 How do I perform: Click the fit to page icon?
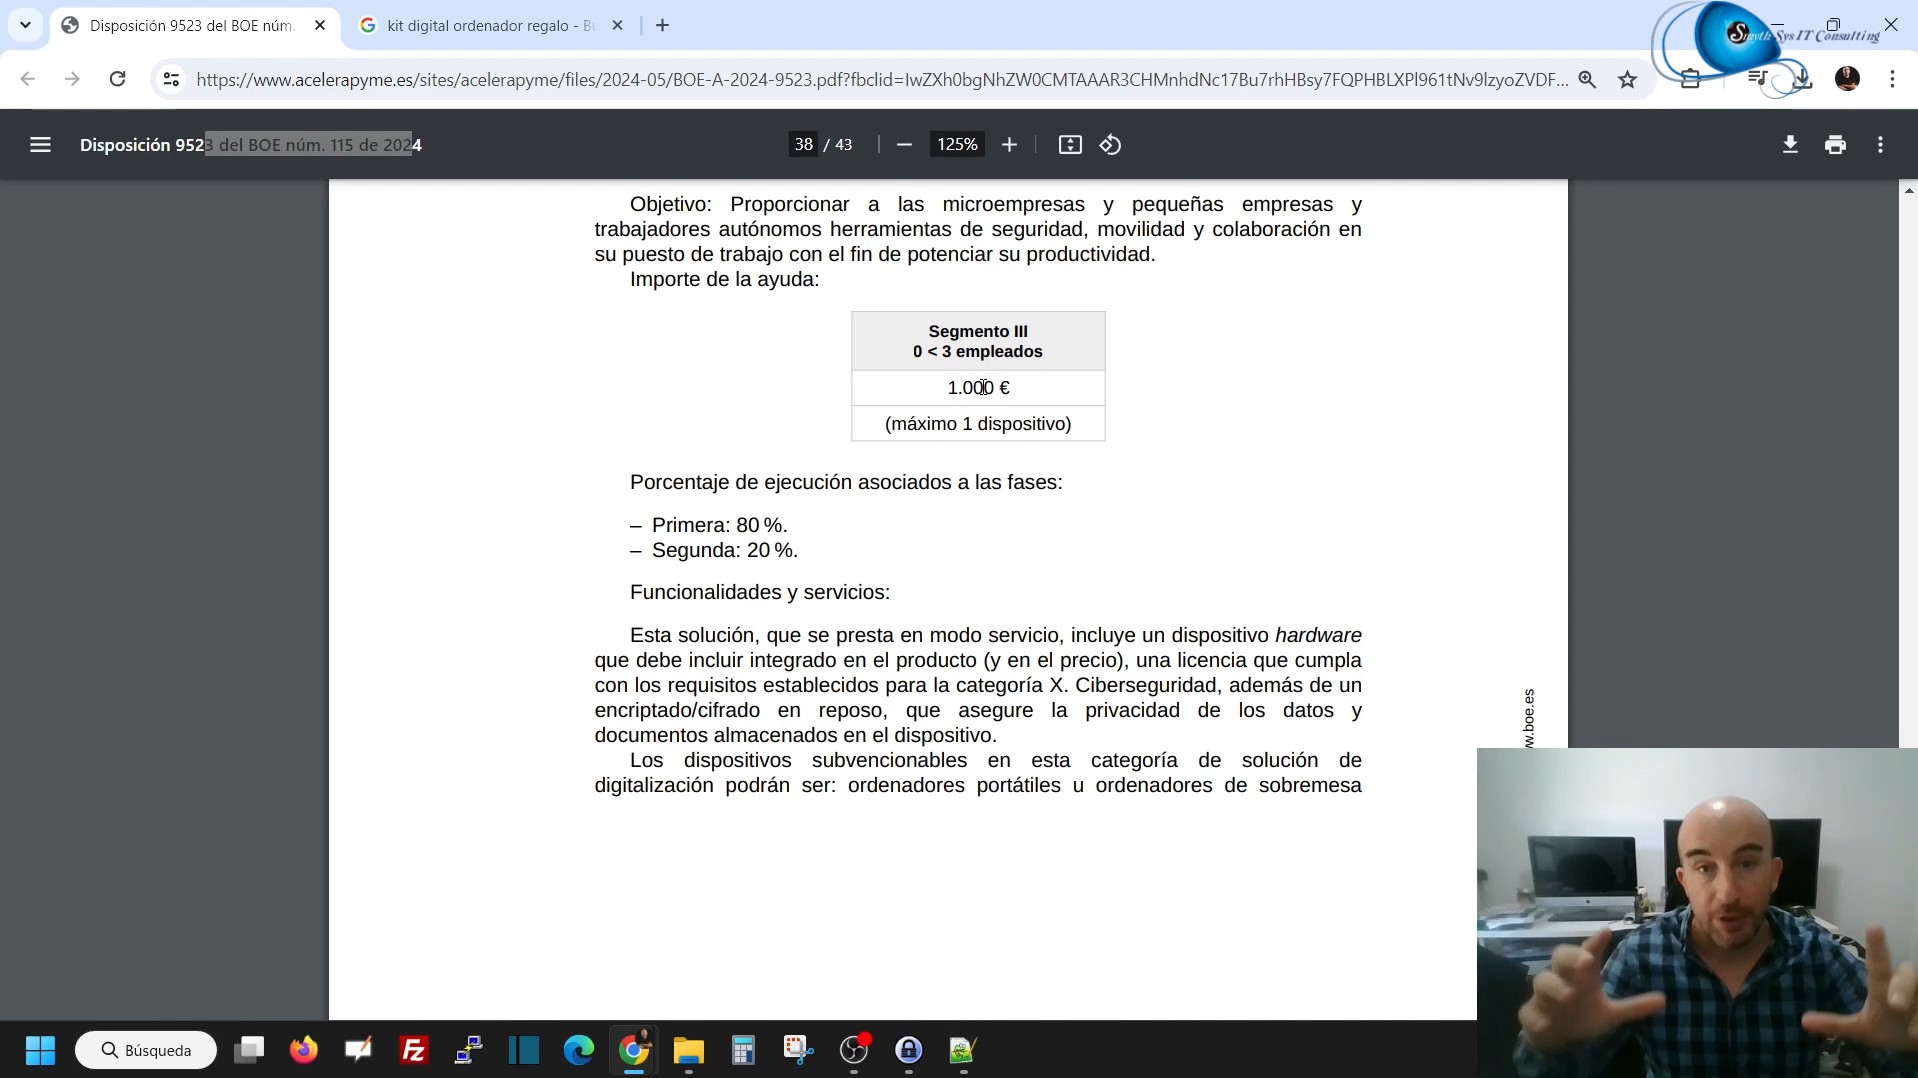[1069, 145]
